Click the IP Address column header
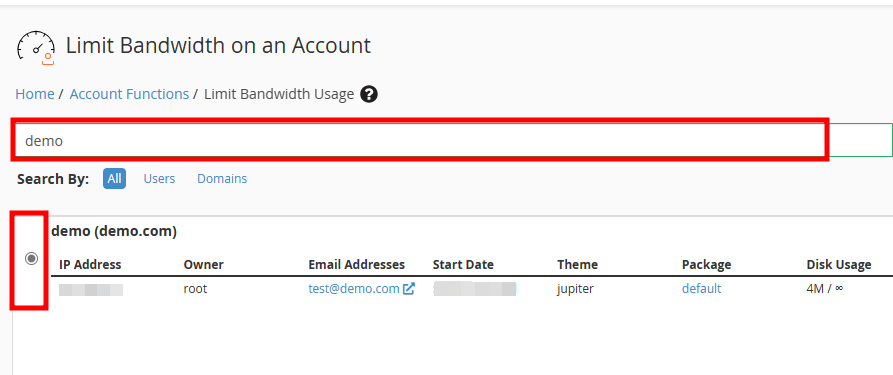This screenshot has height=375, width=893. coord(90,264)
